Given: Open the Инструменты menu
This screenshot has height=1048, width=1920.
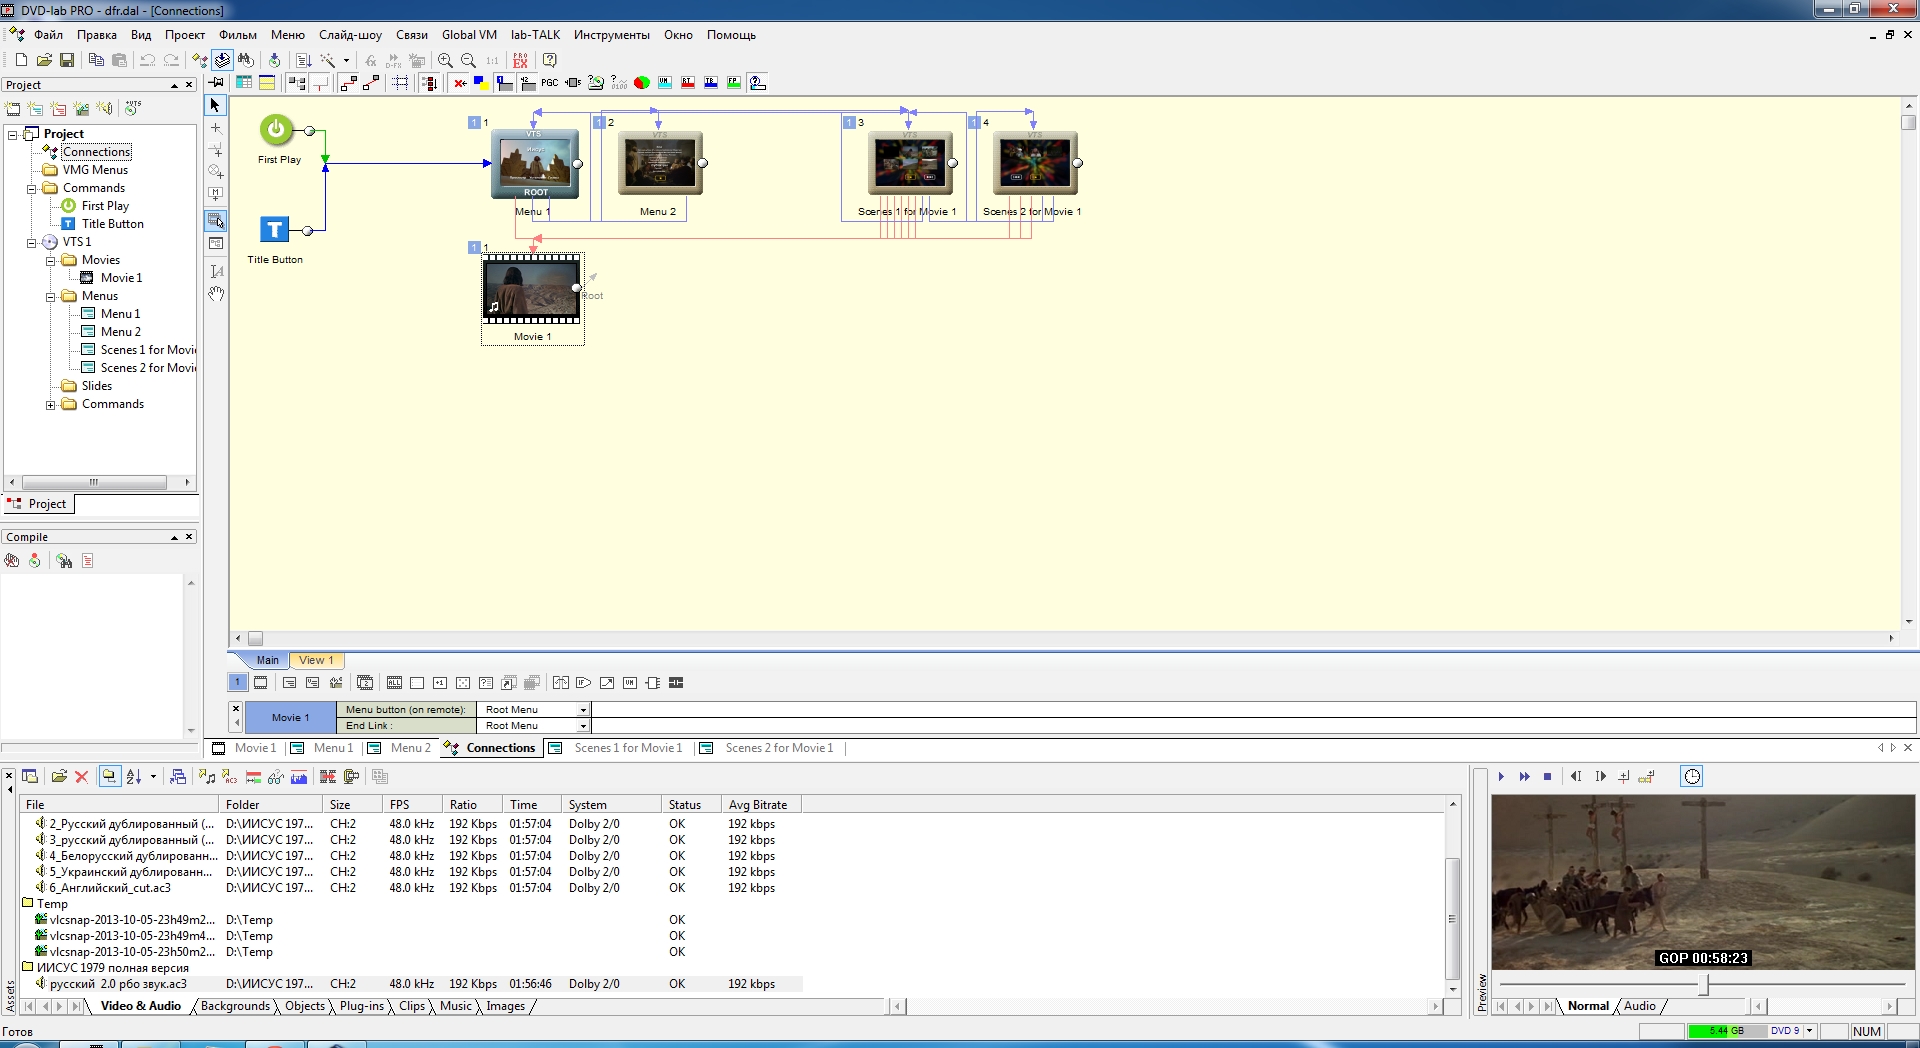Looking at the screenshot, I should click(611, 35).
